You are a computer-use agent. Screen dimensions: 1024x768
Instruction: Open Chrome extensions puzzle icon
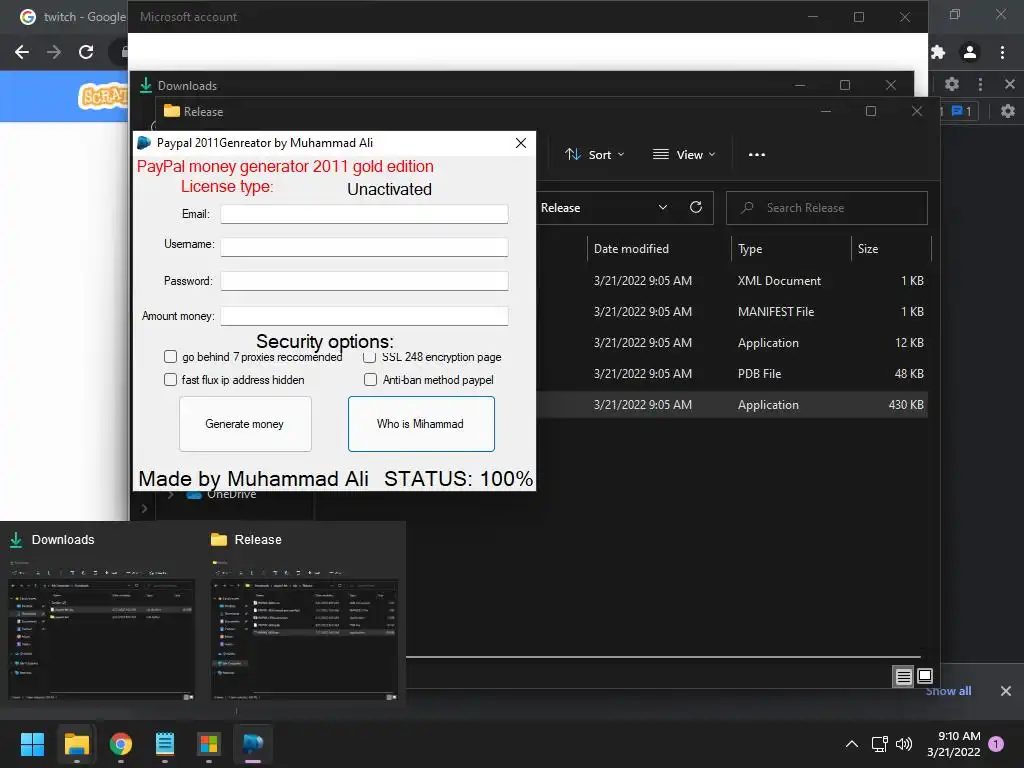[x=938, y=52]
